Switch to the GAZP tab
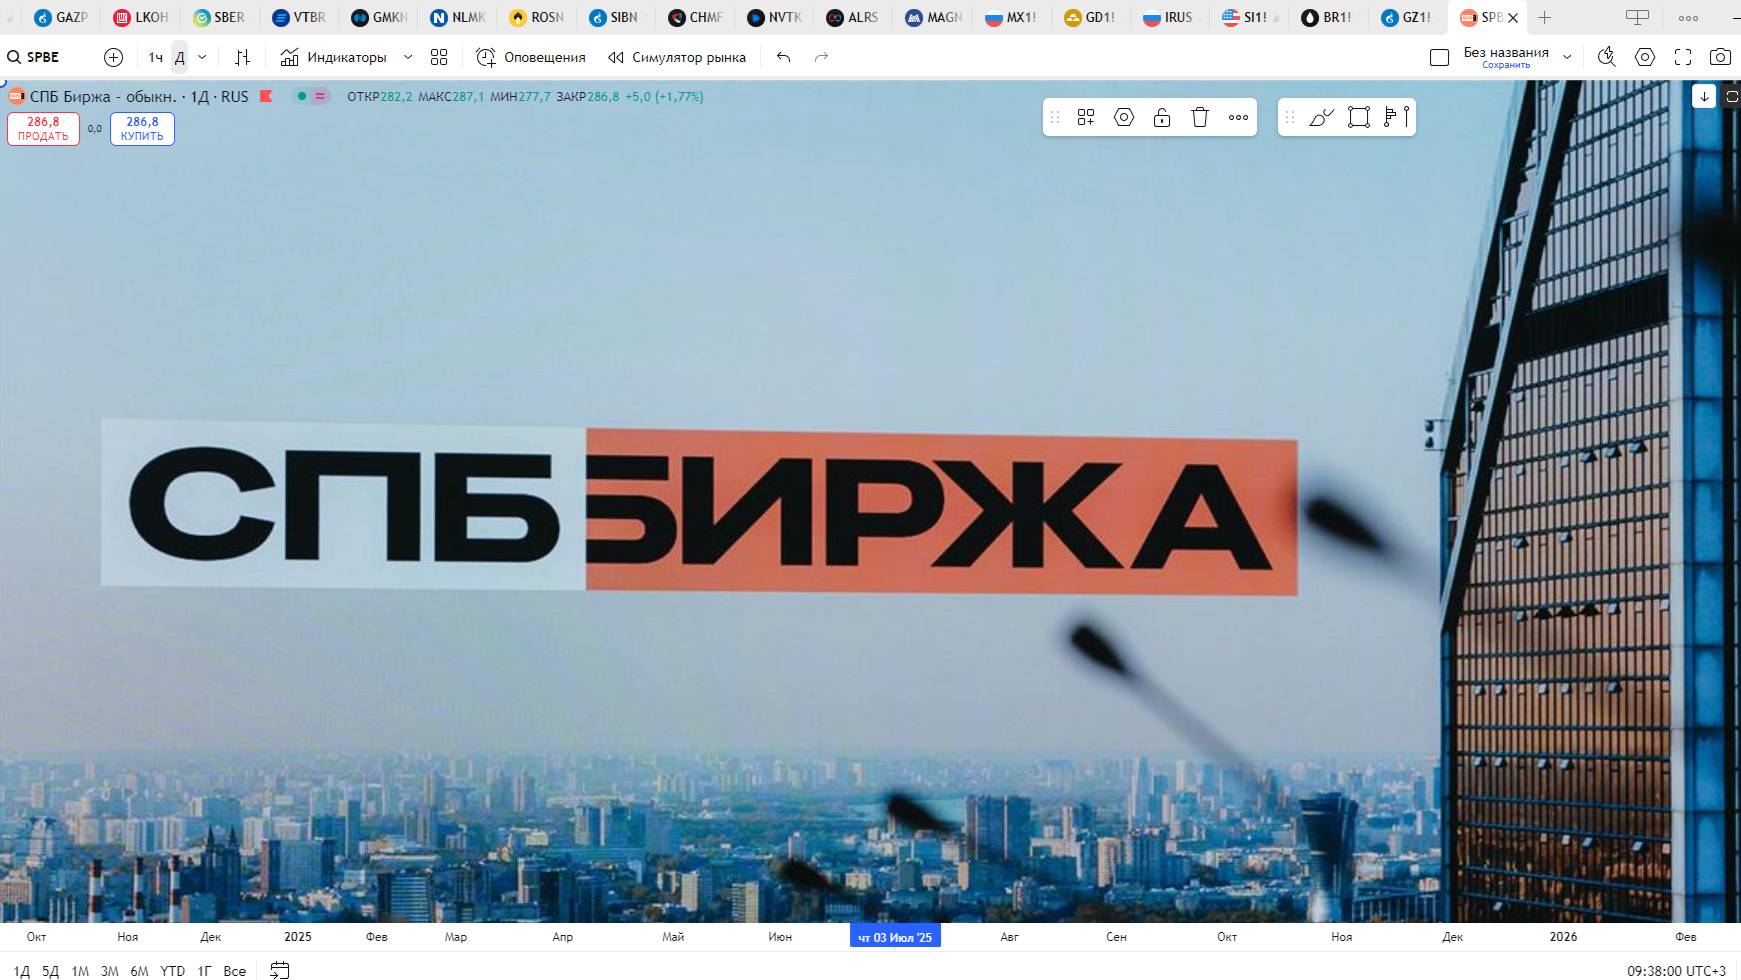The image size is (1741, 980). [x=62, y=17]
